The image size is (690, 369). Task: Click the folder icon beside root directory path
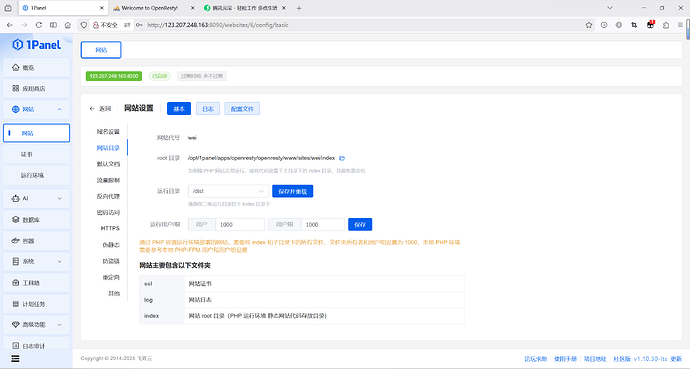click(342, 158)
